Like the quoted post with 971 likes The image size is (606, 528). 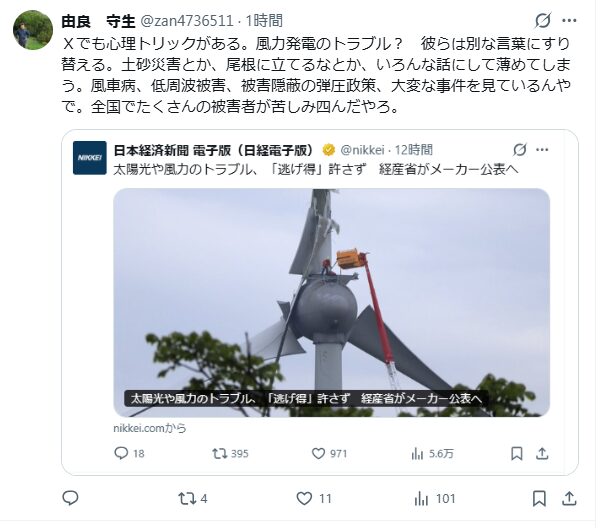329,453
